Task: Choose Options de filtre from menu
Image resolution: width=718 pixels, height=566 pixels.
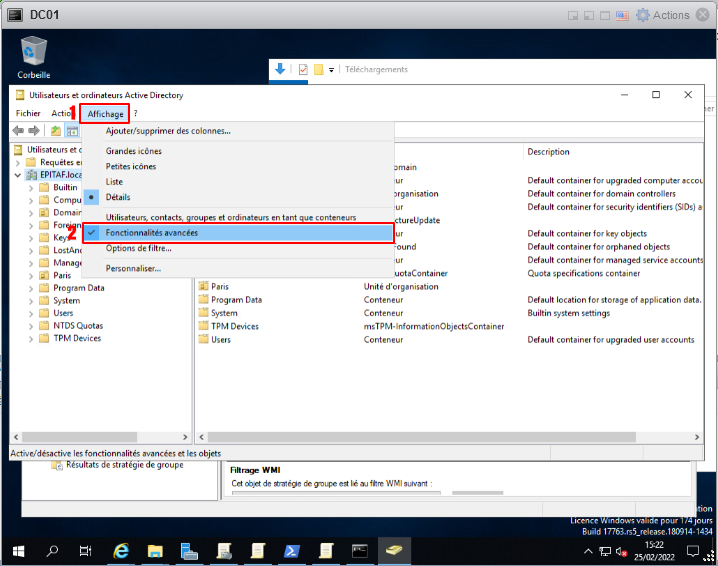Action: tap(138, 248)
